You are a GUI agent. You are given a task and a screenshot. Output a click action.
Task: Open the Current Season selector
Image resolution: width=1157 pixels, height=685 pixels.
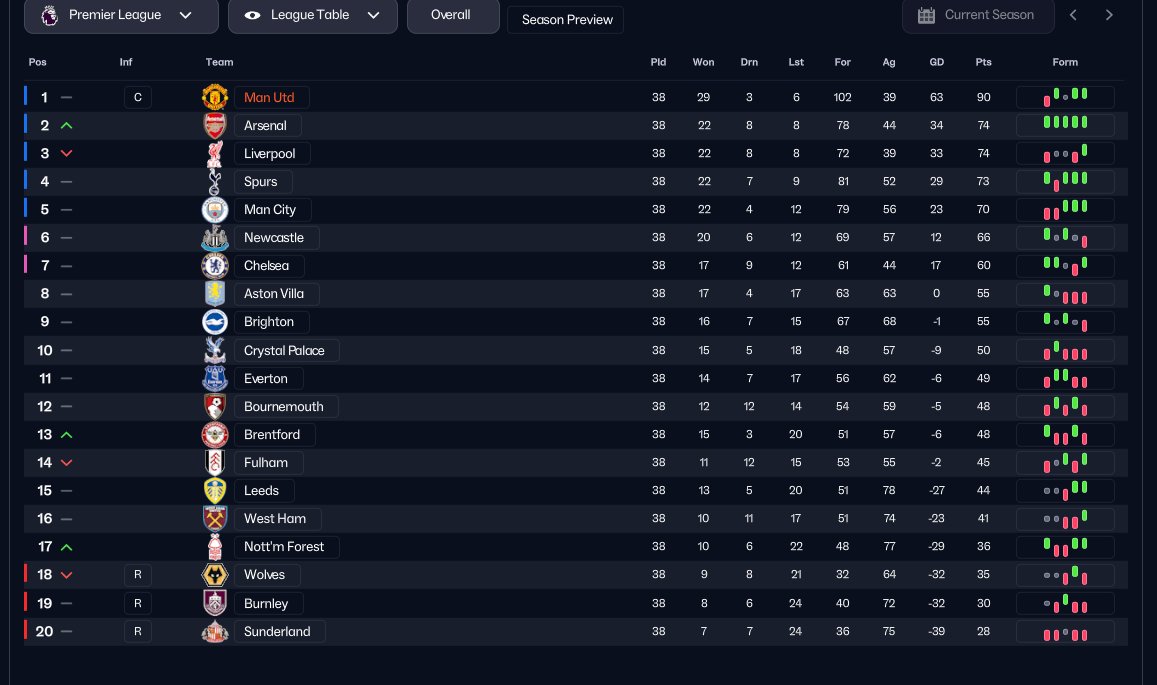978,16
